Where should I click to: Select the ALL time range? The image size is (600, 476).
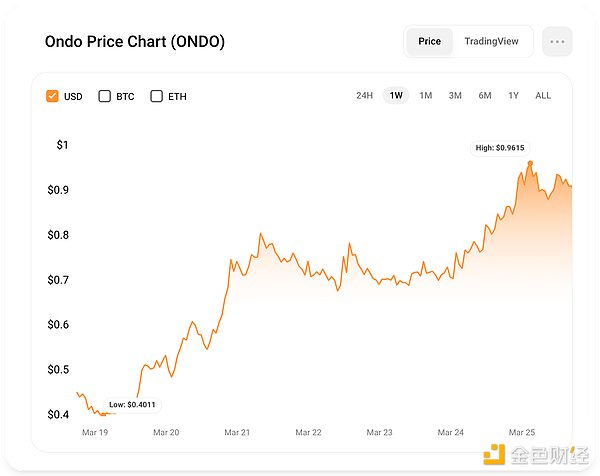(x=543, y=96)
